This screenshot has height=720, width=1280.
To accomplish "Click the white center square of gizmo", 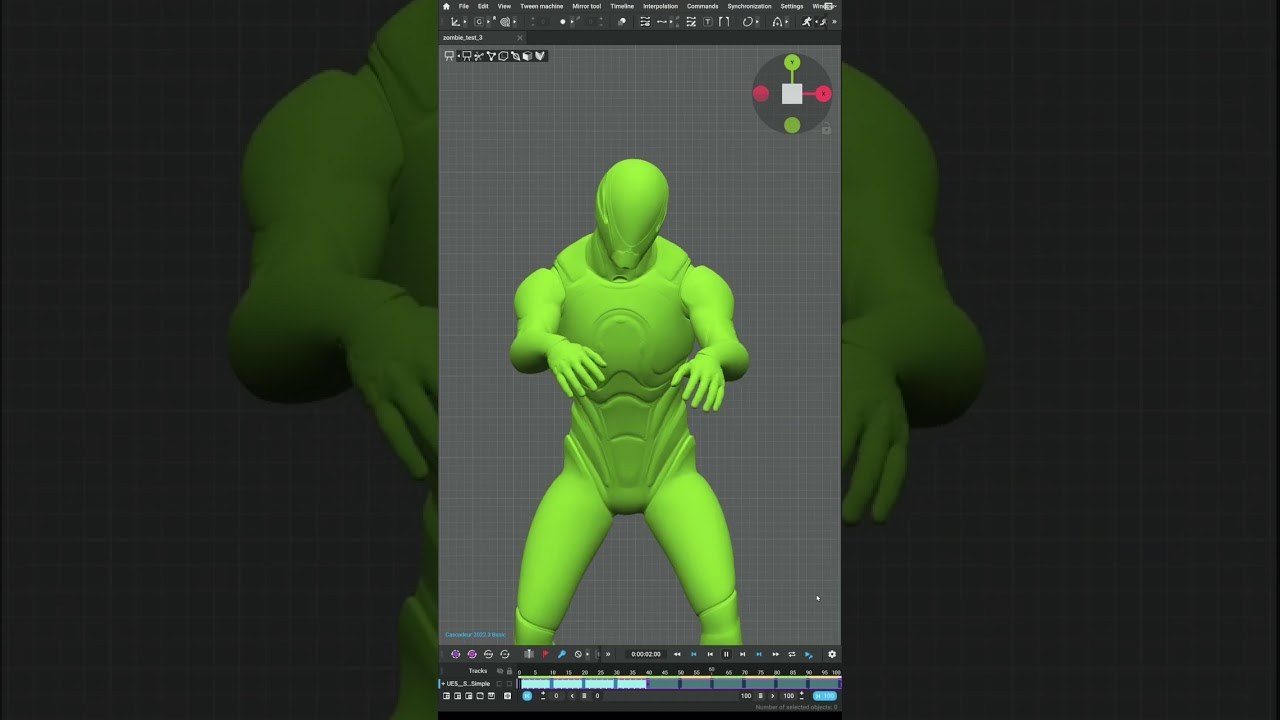I will pyautogui.click(x=792, y=94).
